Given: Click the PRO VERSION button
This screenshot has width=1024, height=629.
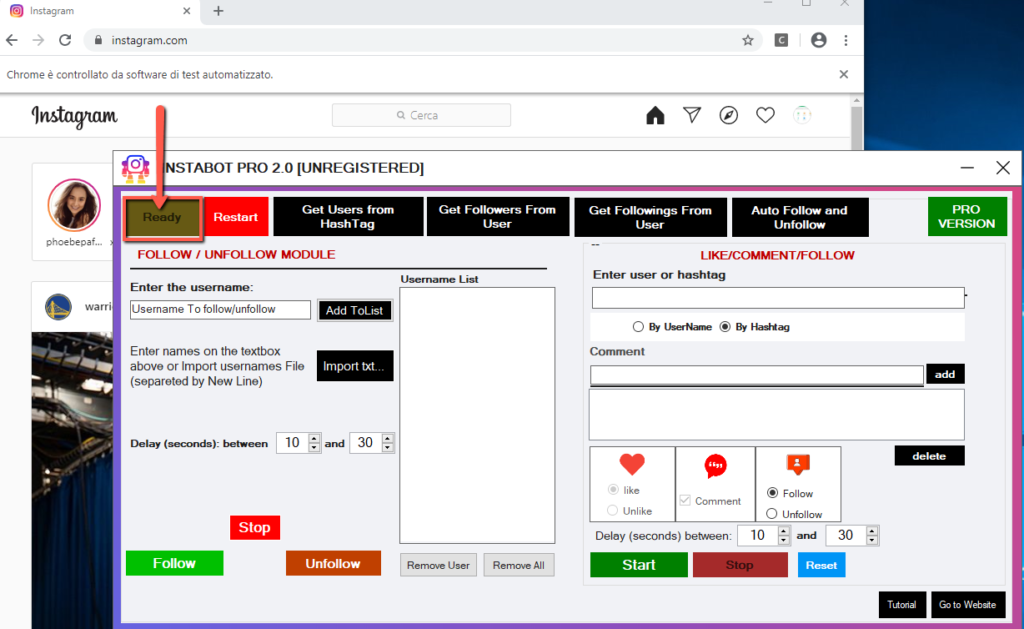Looking at the screenshot, I should [967, 216].
